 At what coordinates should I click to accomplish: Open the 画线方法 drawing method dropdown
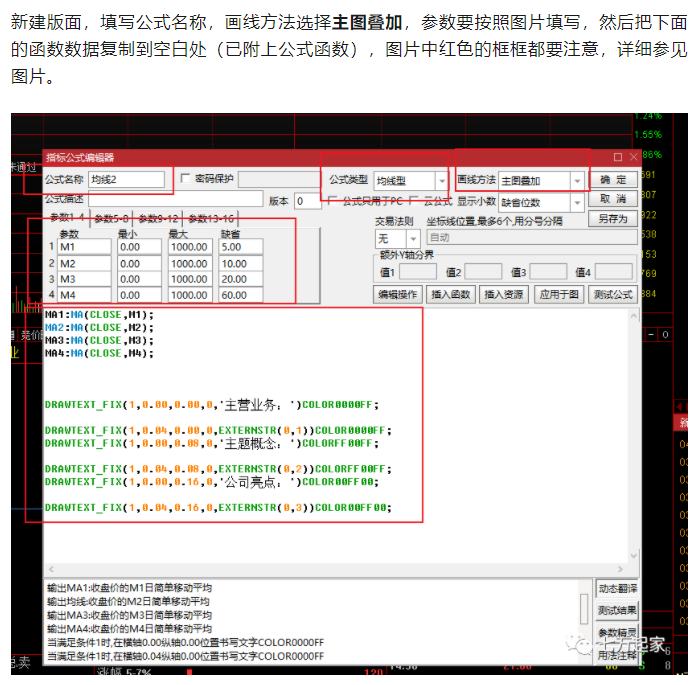577,181
